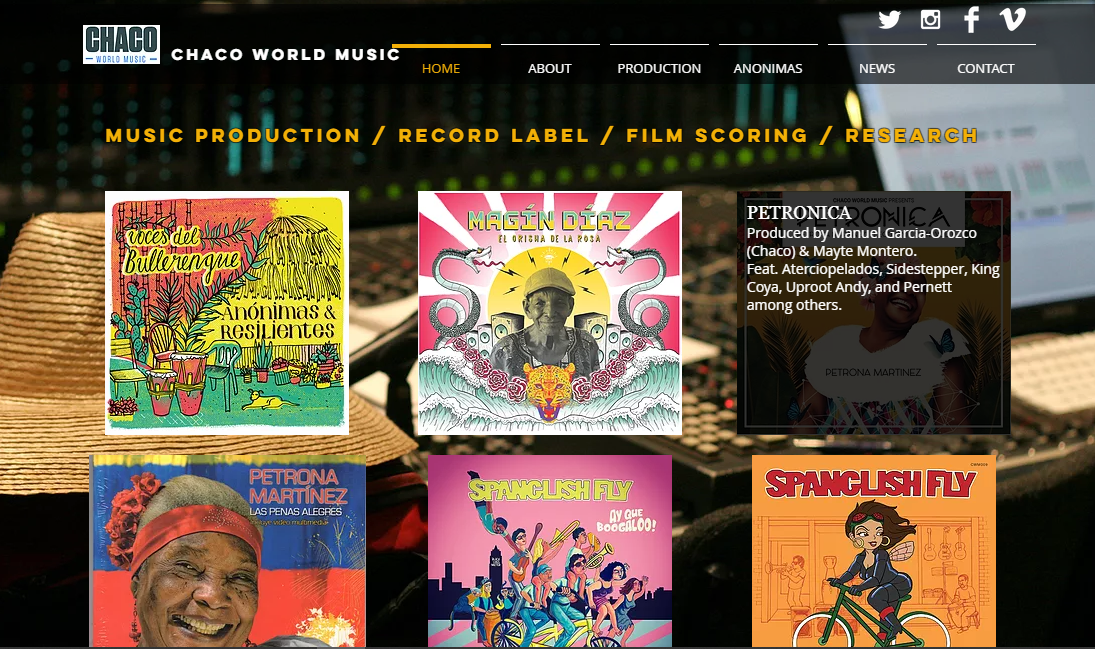Click the Chaco World Music logo
The width and height of the screenshot is (1095, 649).
122,45
